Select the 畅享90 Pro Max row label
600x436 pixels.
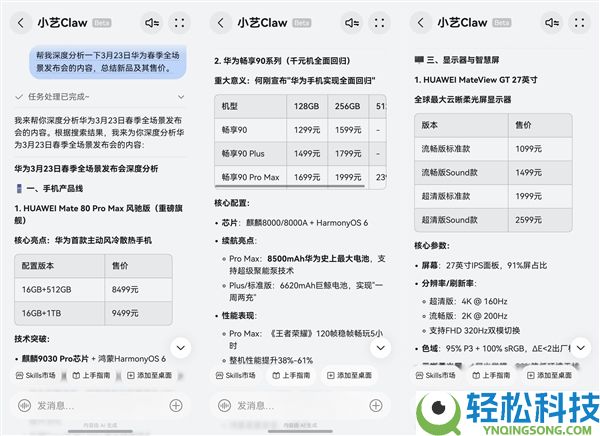click(x=250, y=178)
